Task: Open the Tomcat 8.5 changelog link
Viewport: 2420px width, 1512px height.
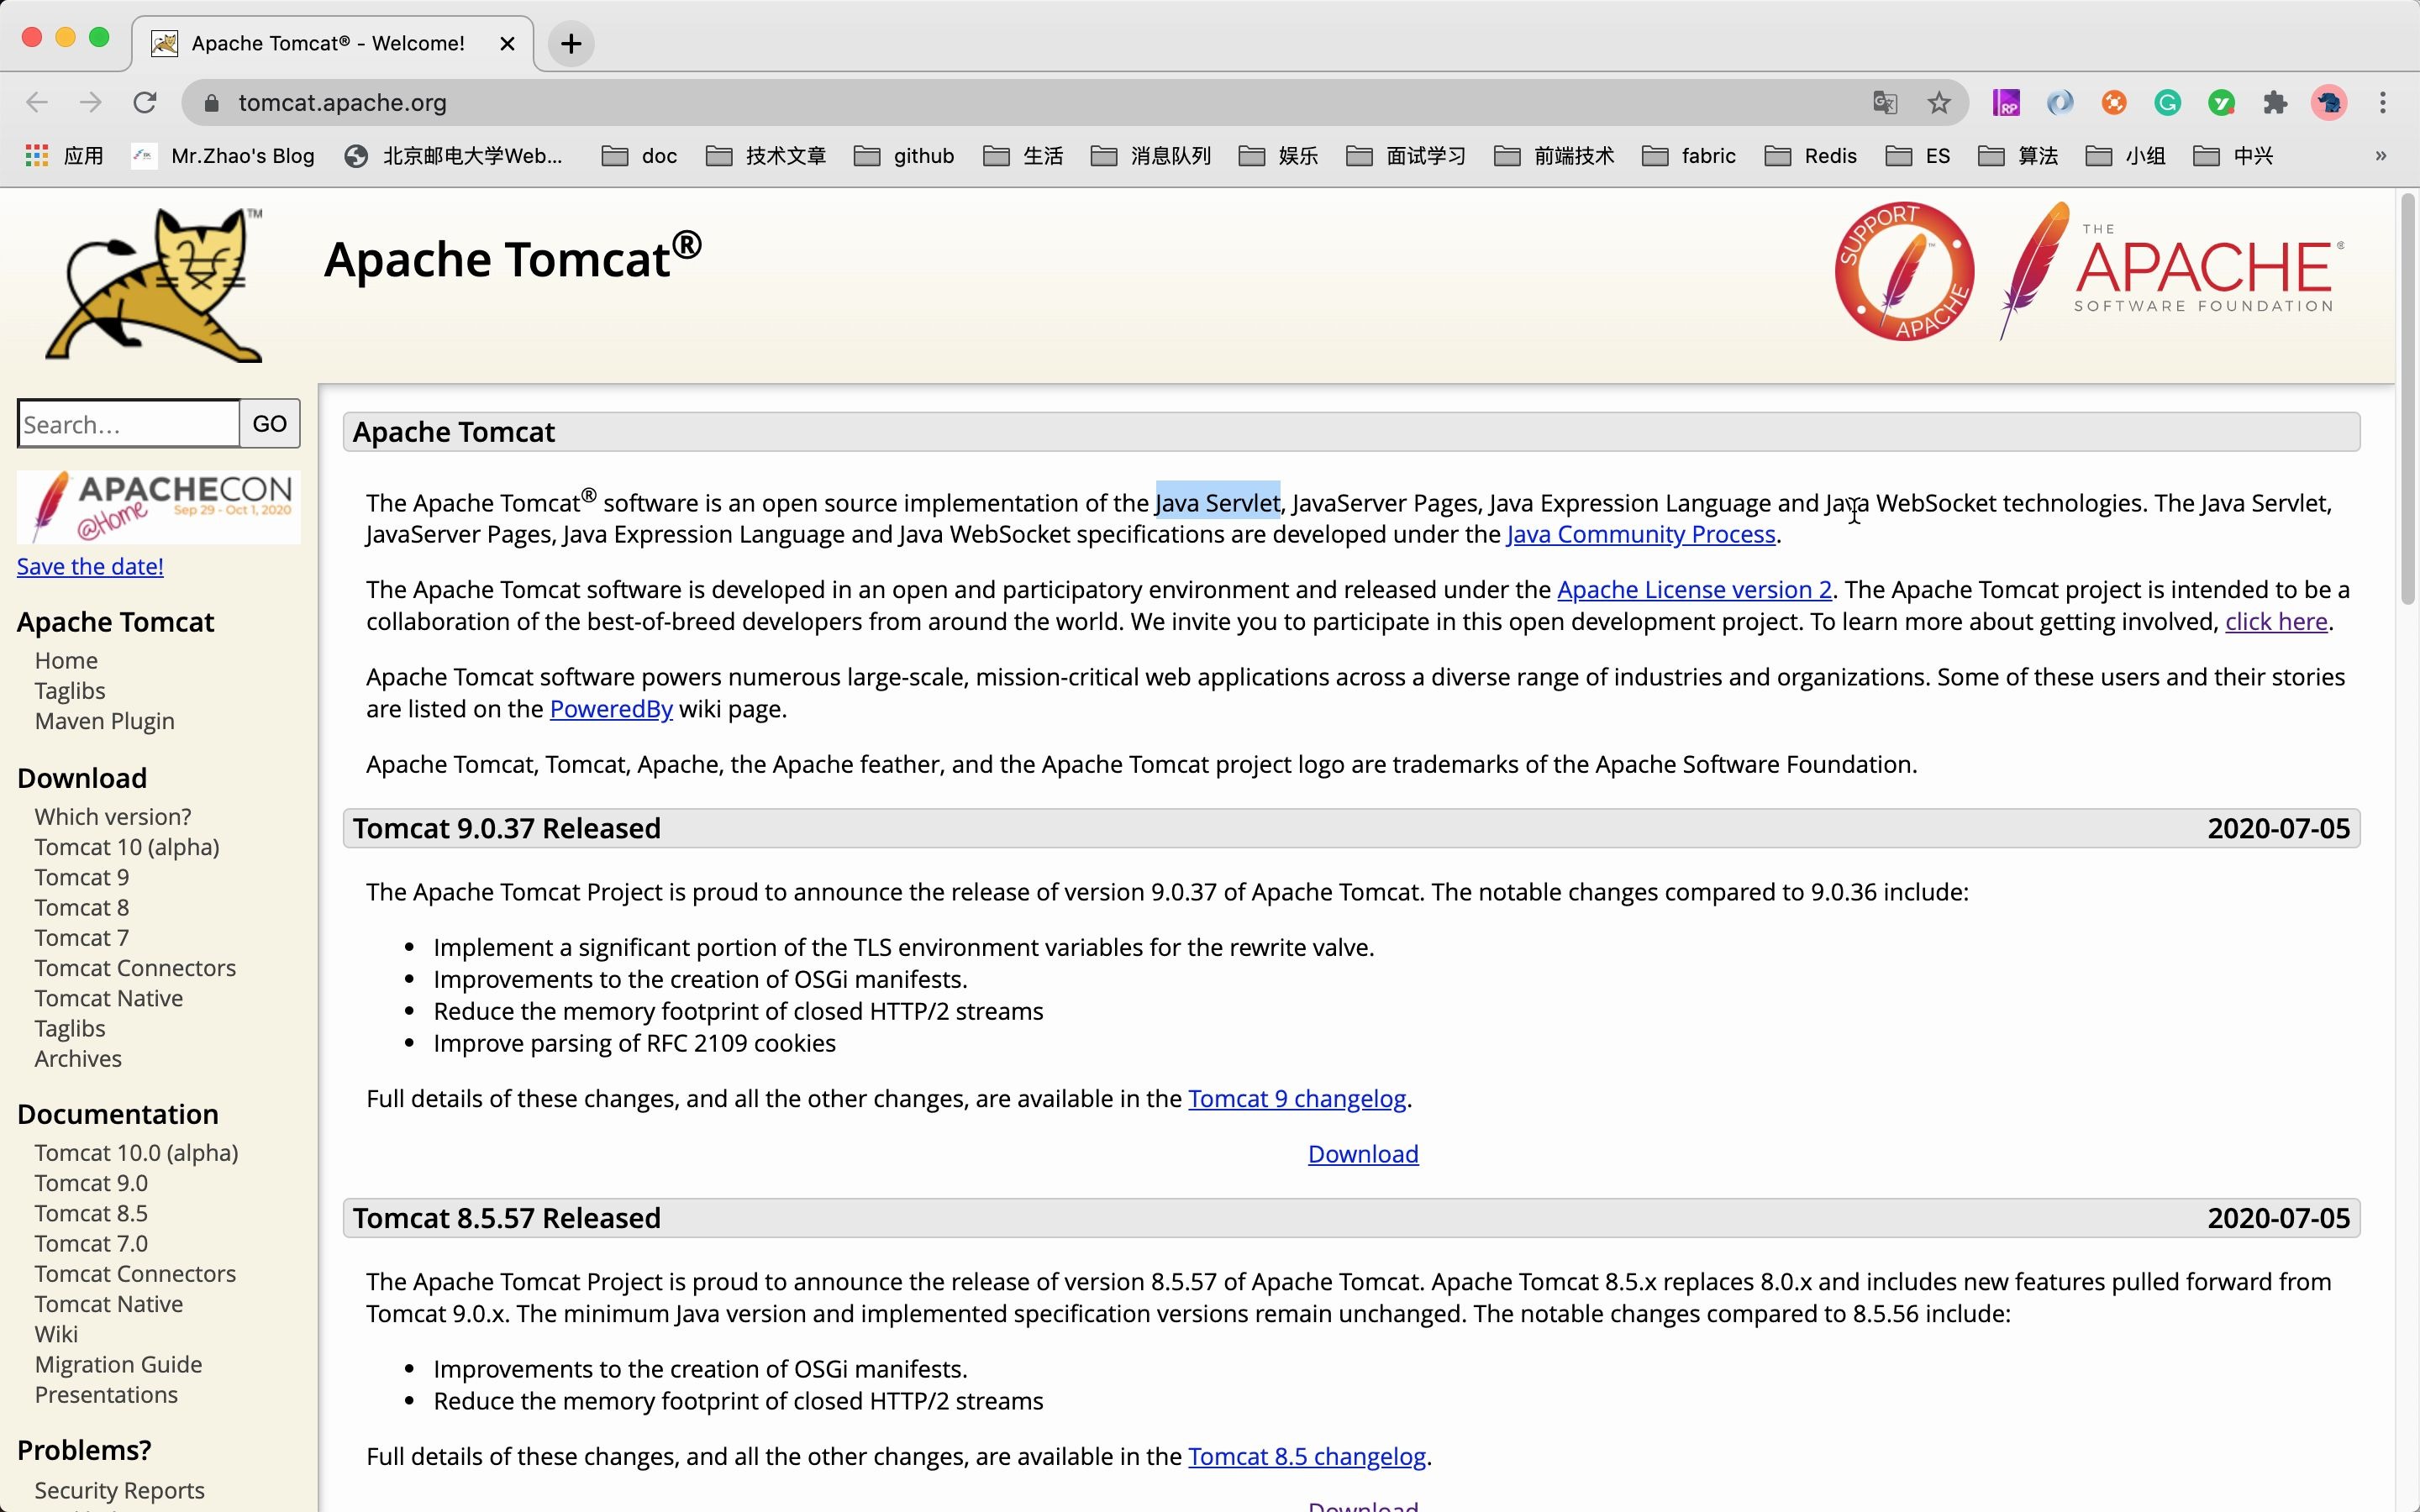Action: tap(1307, 1456)
